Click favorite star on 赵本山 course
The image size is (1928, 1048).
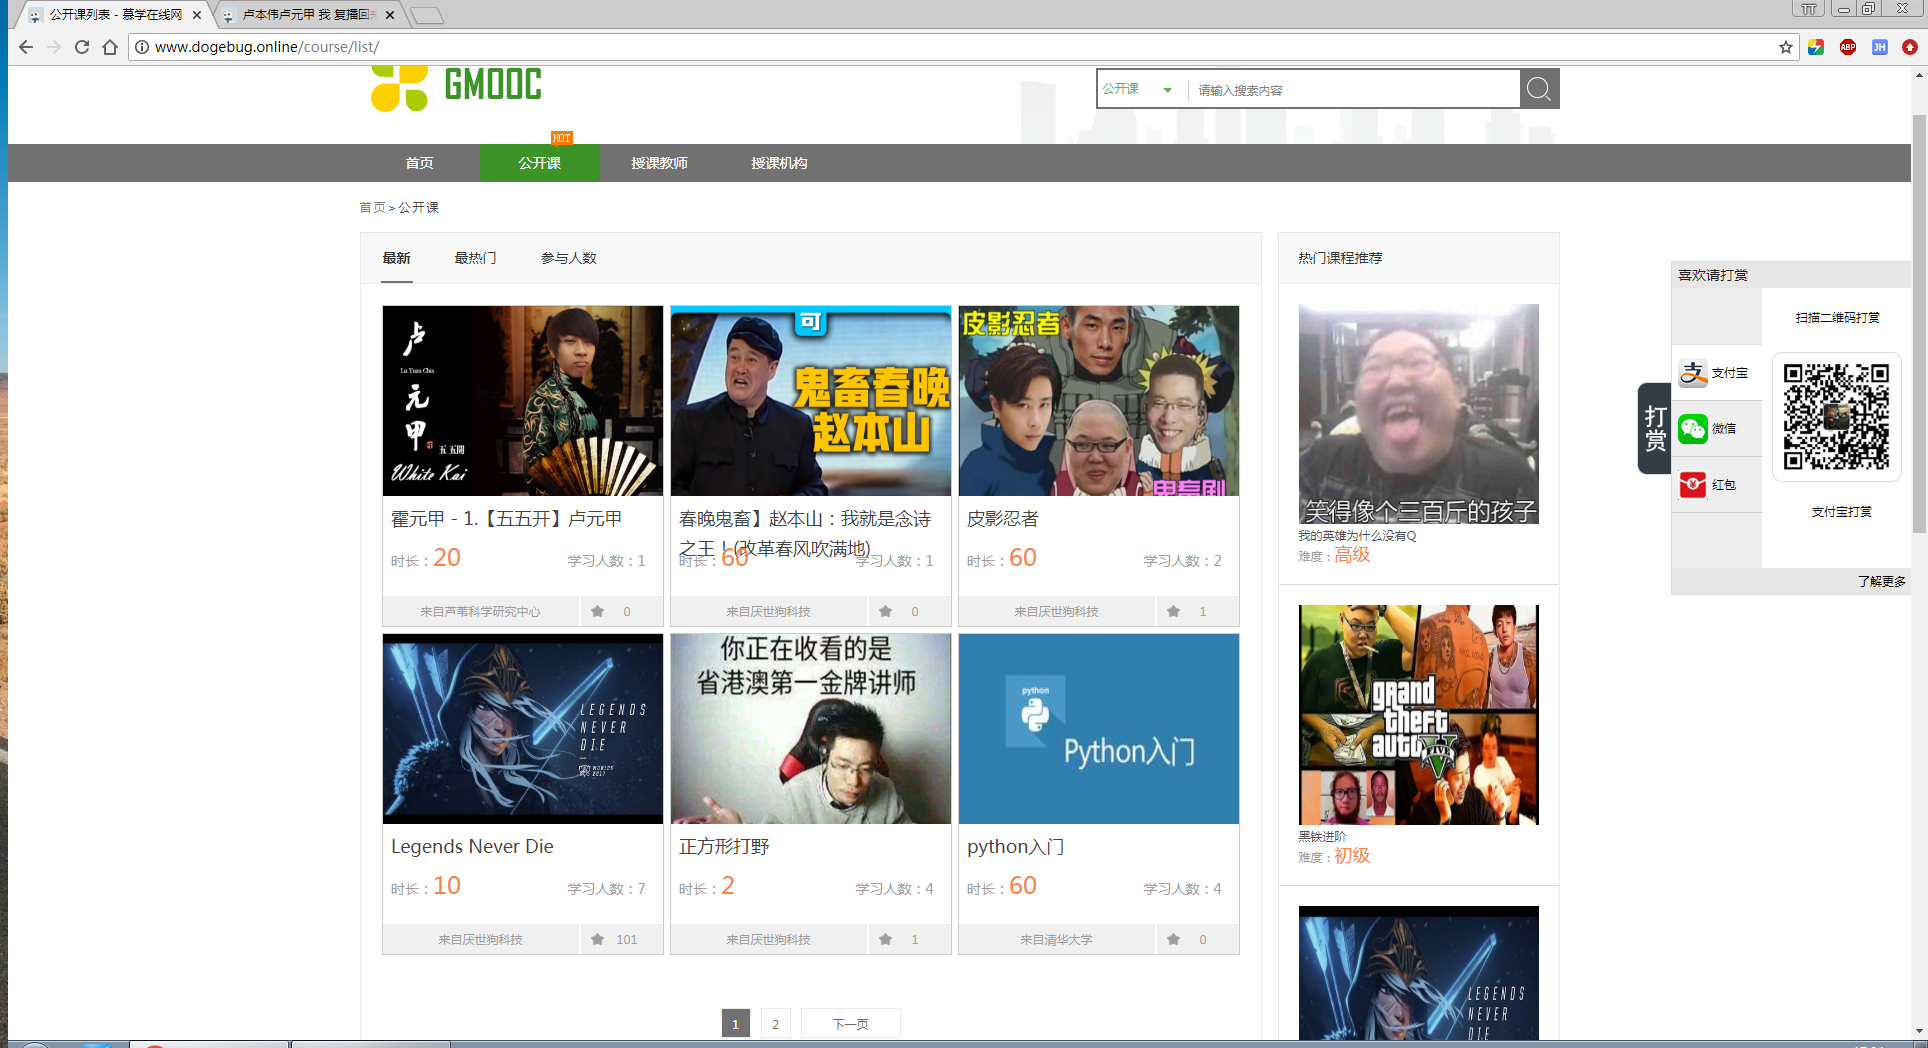click(885, 611)
